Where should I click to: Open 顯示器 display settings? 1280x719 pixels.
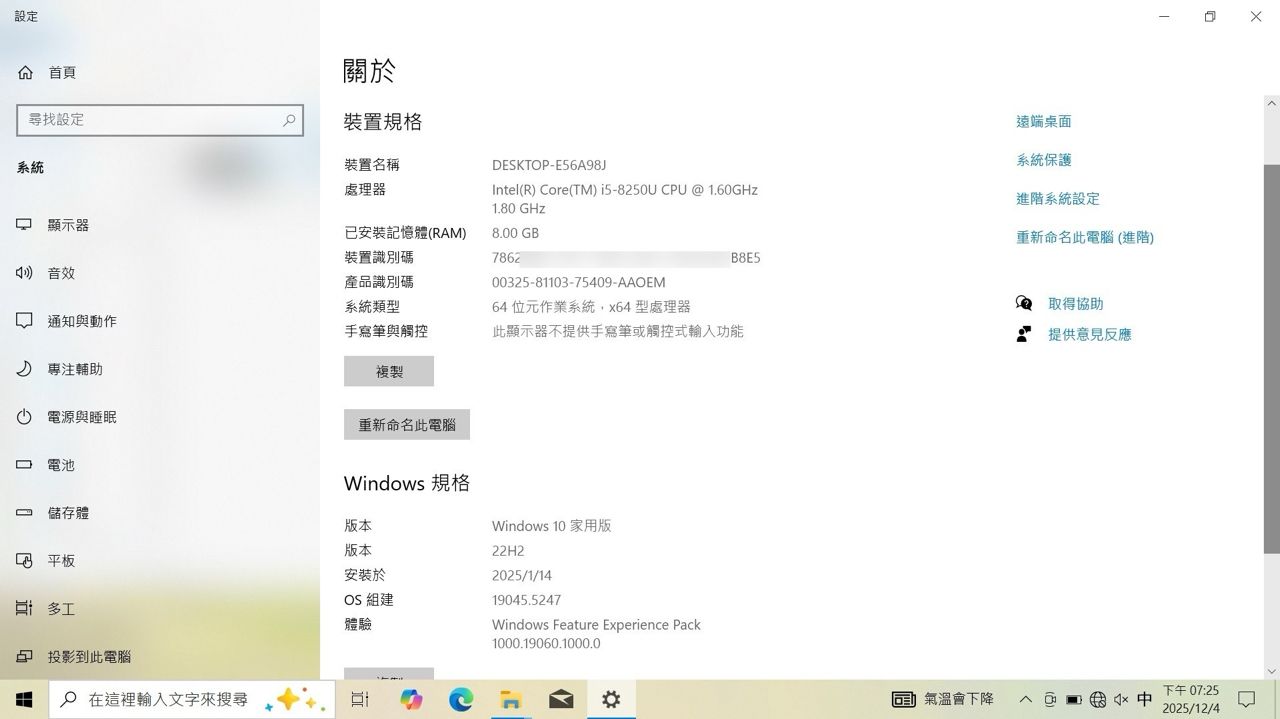[68, 225]
